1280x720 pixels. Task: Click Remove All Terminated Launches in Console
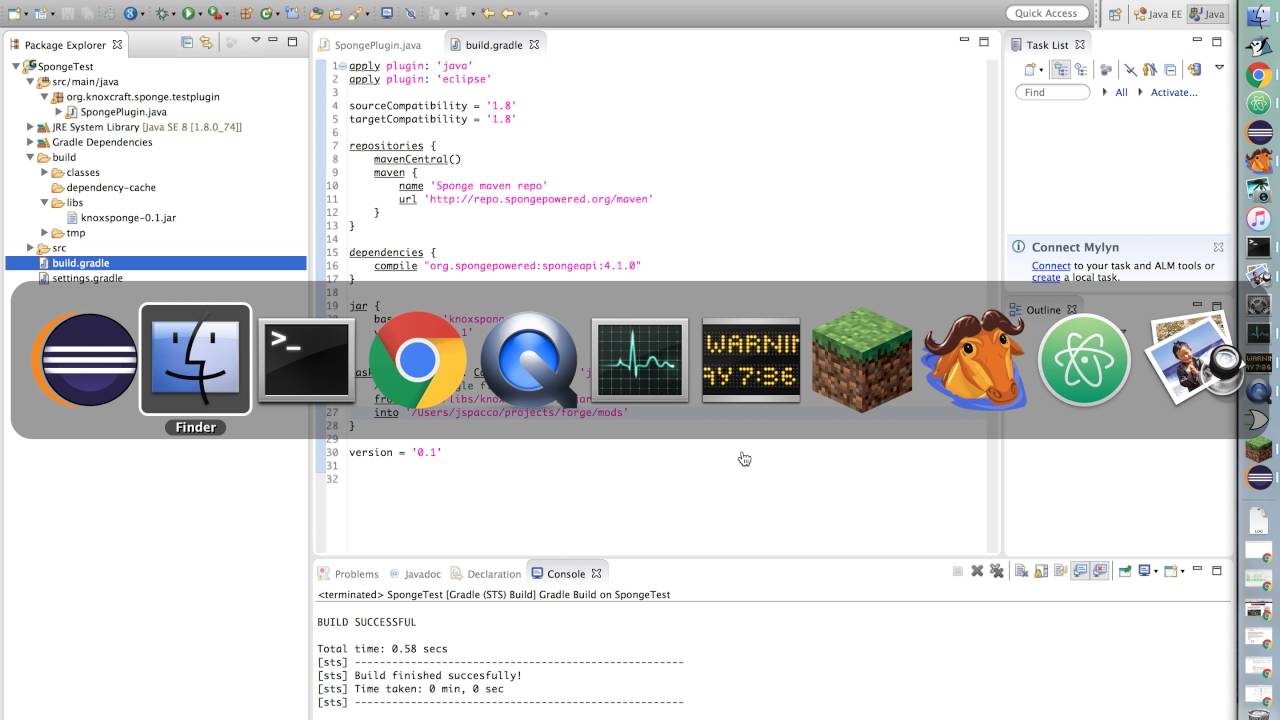(x=997, y=571)
